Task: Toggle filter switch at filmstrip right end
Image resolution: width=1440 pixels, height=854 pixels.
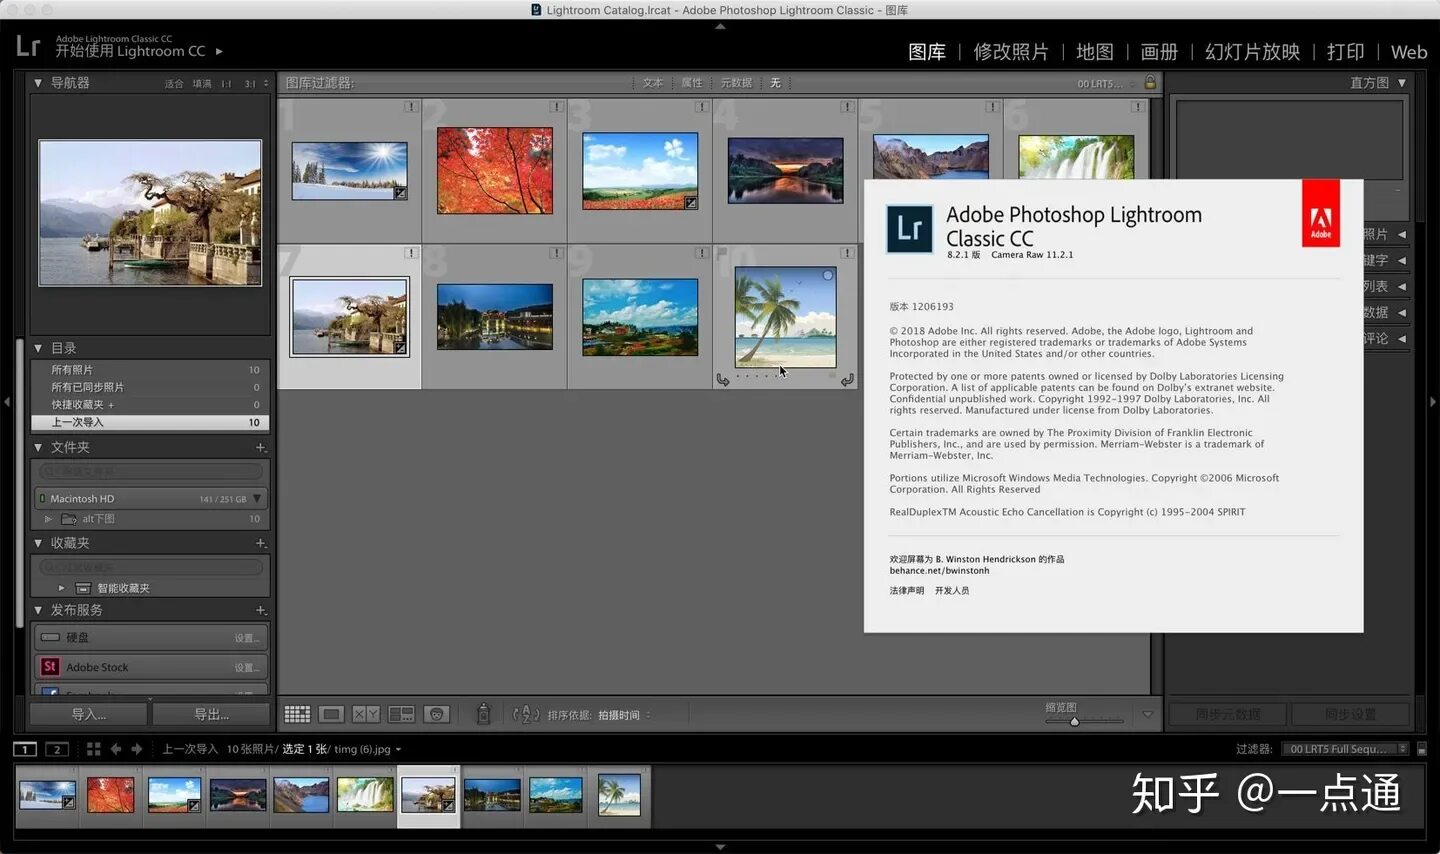Action: tap(1422, 749)
